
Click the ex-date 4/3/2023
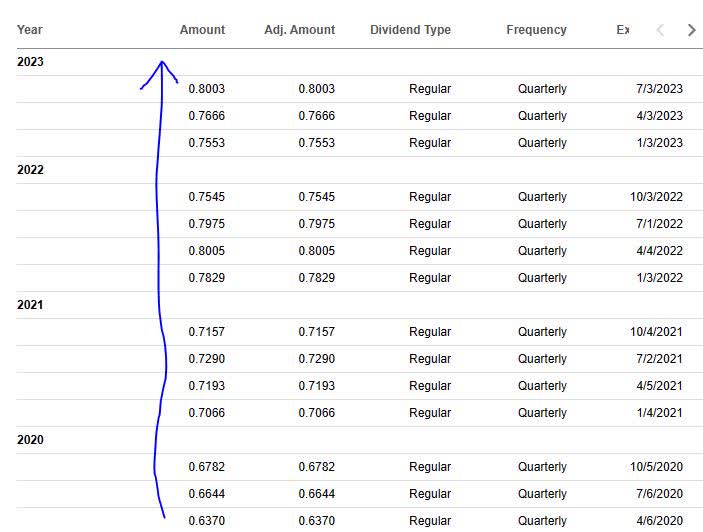pos(660,116)
